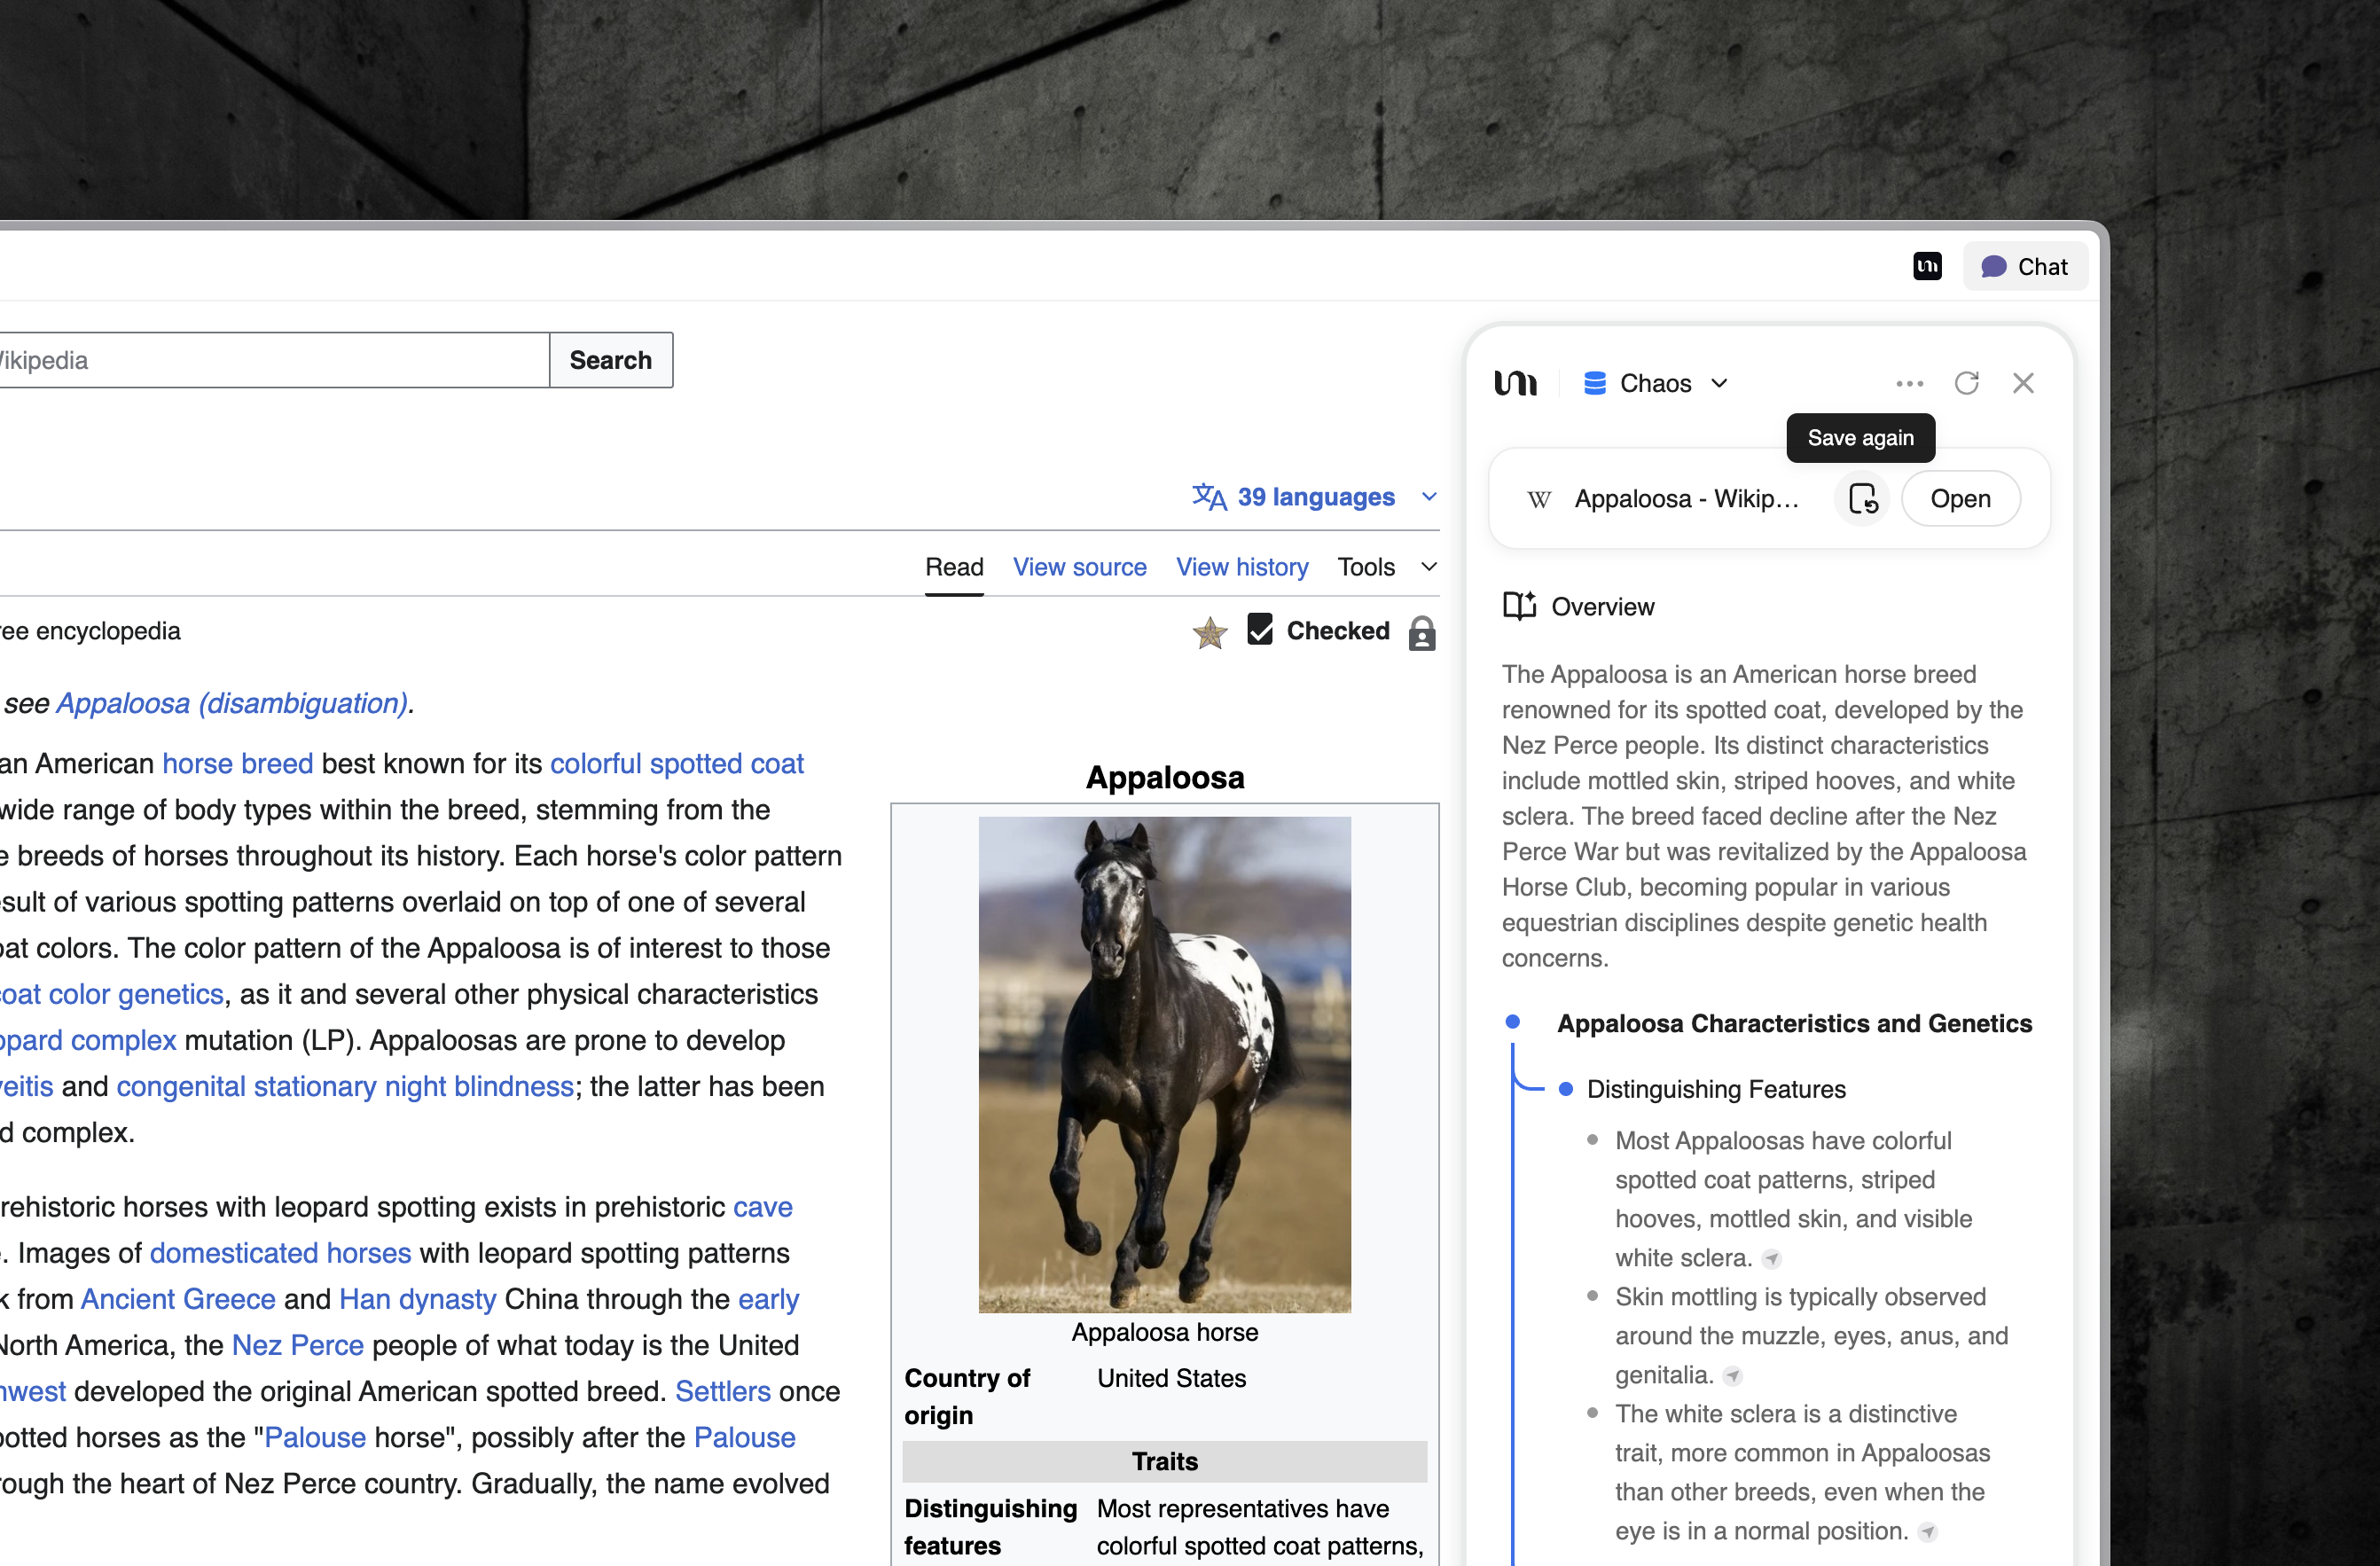Click the Overview book icon
2380x1566 pixels.
[x=1519, y=606]
